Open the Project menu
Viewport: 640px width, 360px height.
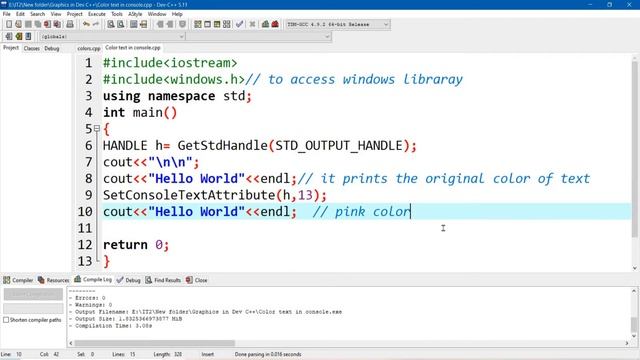[75, 14]
